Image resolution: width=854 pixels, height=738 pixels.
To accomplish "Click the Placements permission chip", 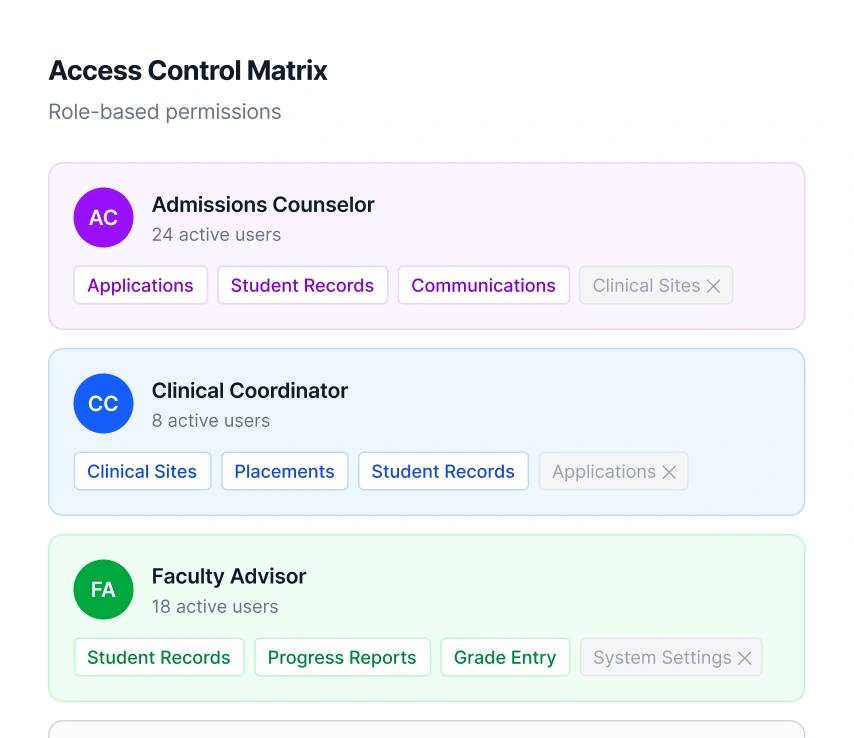I will pyautogui.click(x=284, y=471).
